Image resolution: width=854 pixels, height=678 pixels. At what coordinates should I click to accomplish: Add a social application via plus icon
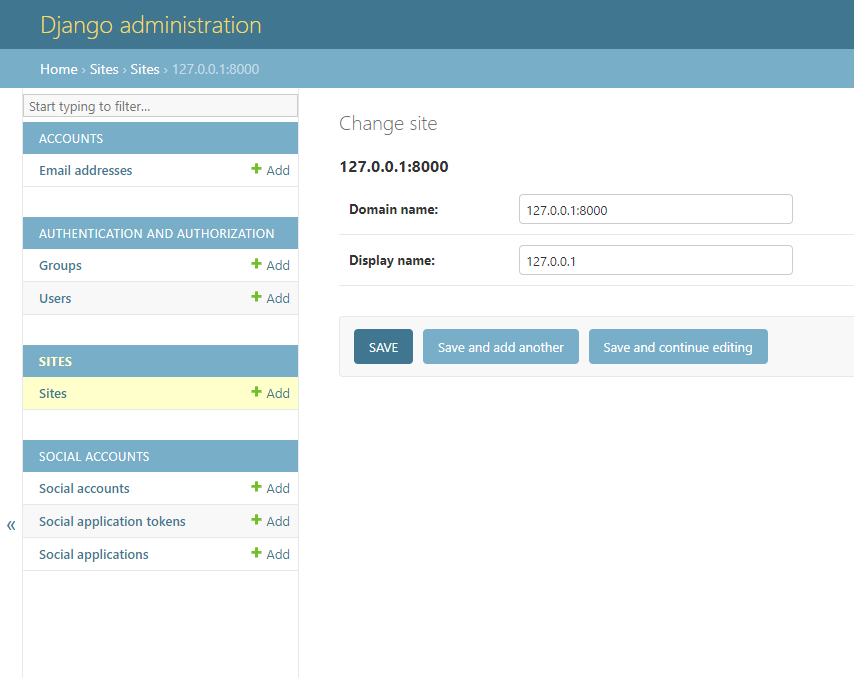256,554
